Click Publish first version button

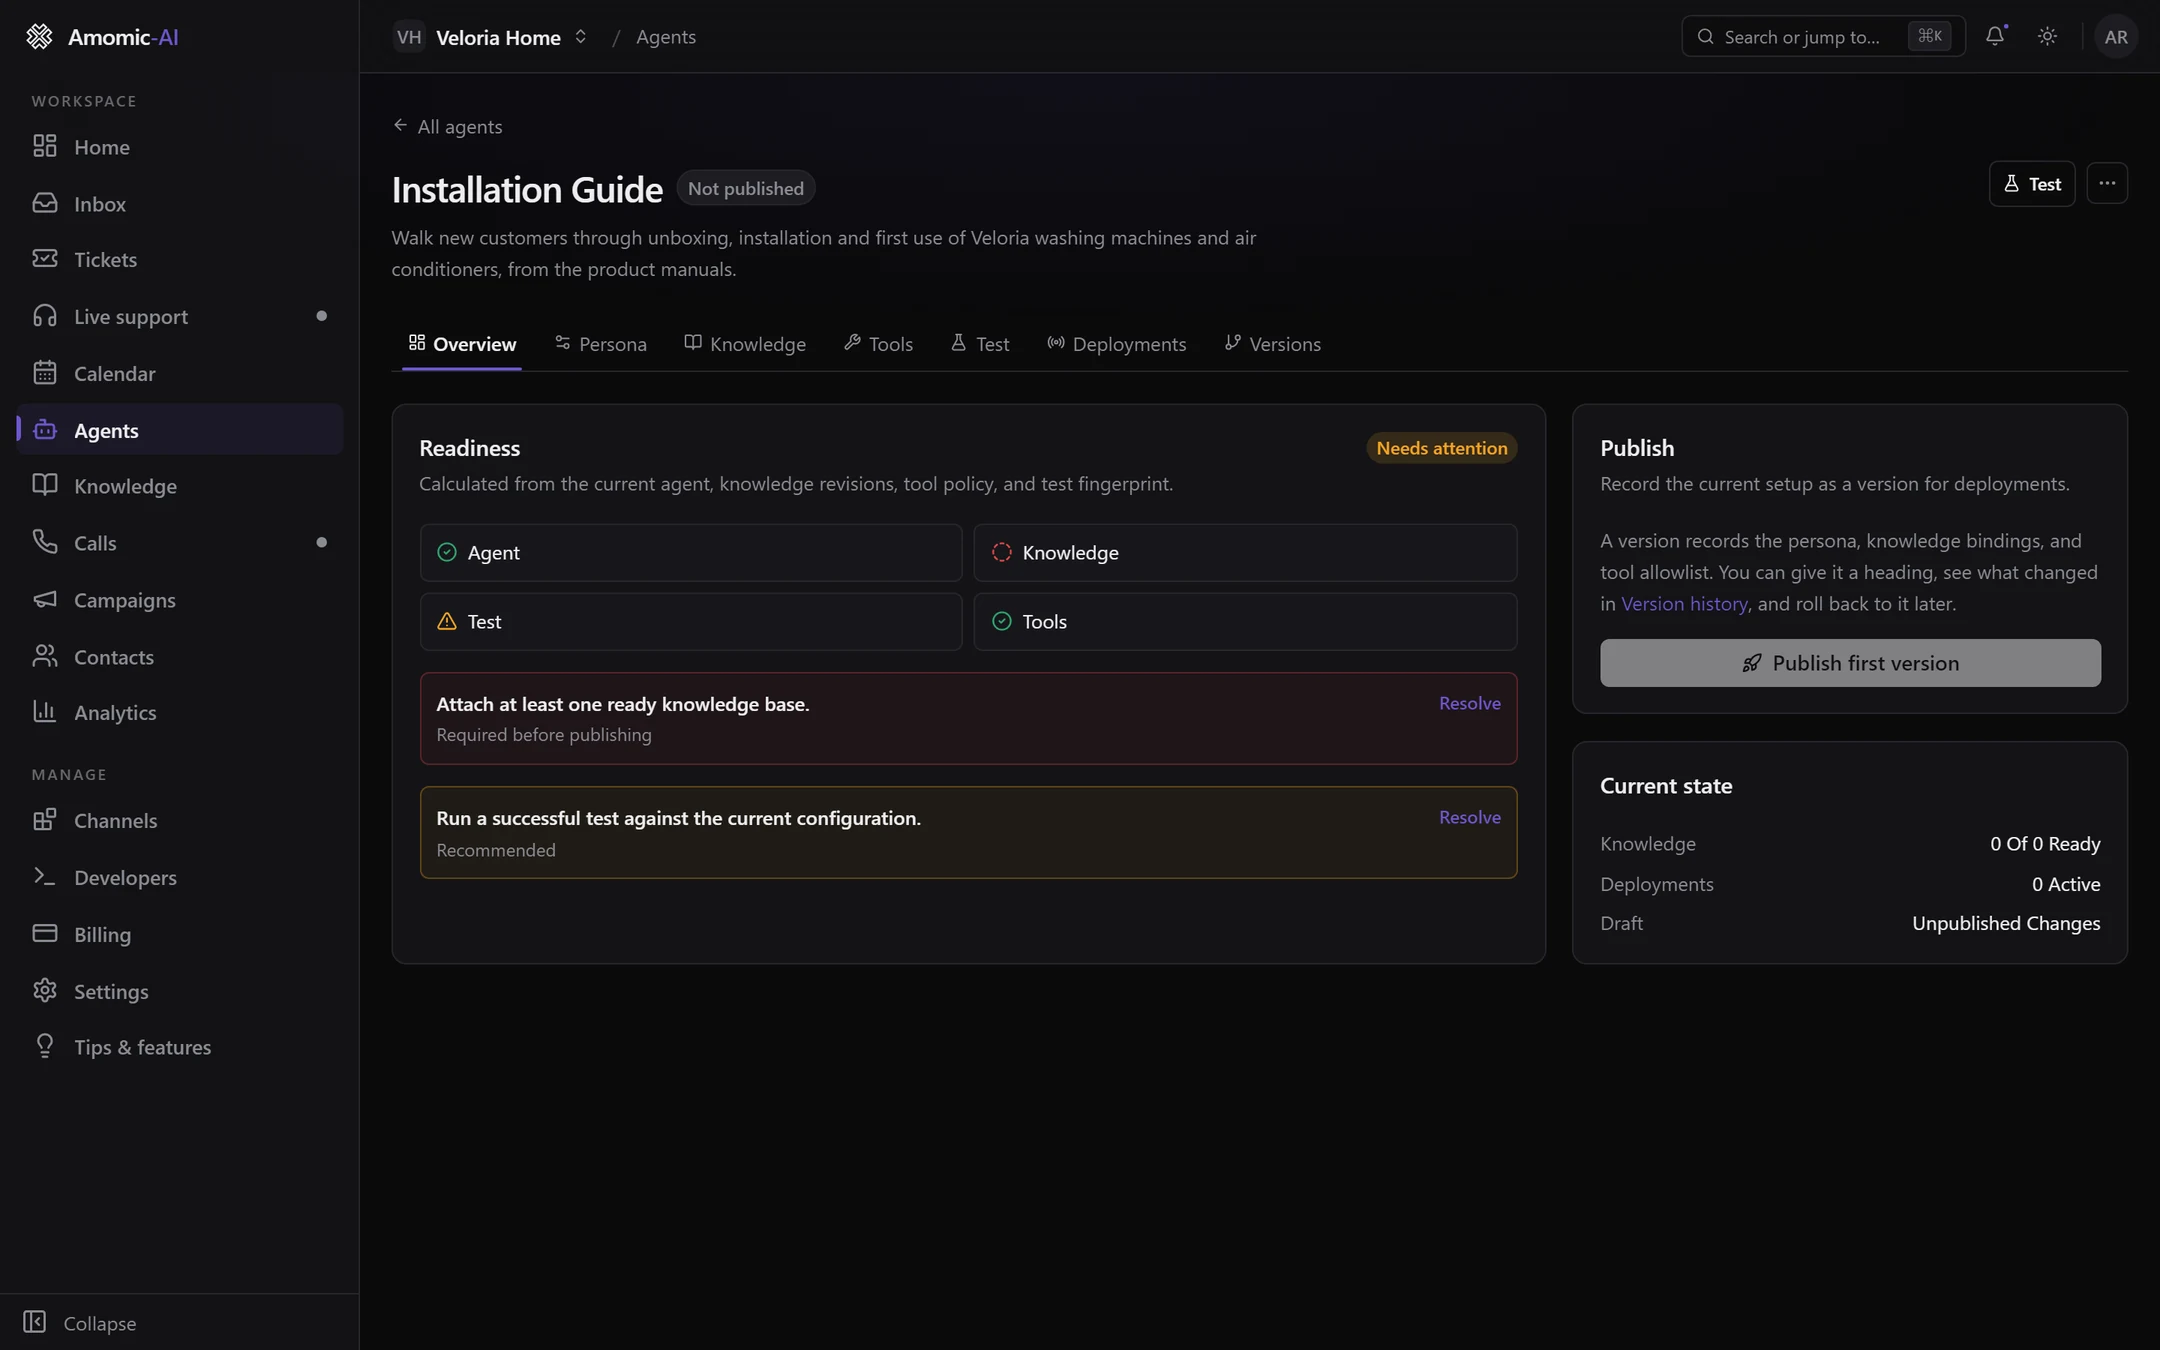(x=1850, y=663)
